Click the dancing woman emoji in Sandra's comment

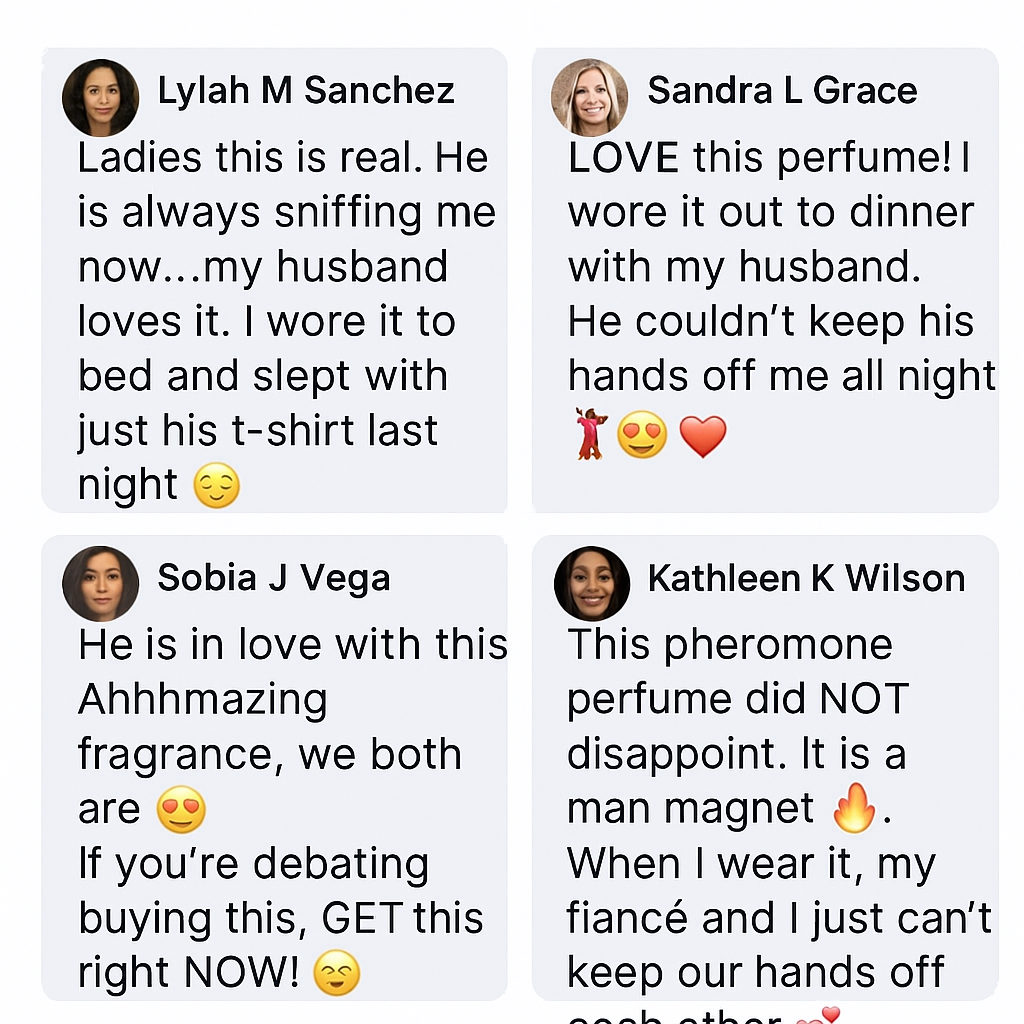pyautogui.click(x=591, y=434)
